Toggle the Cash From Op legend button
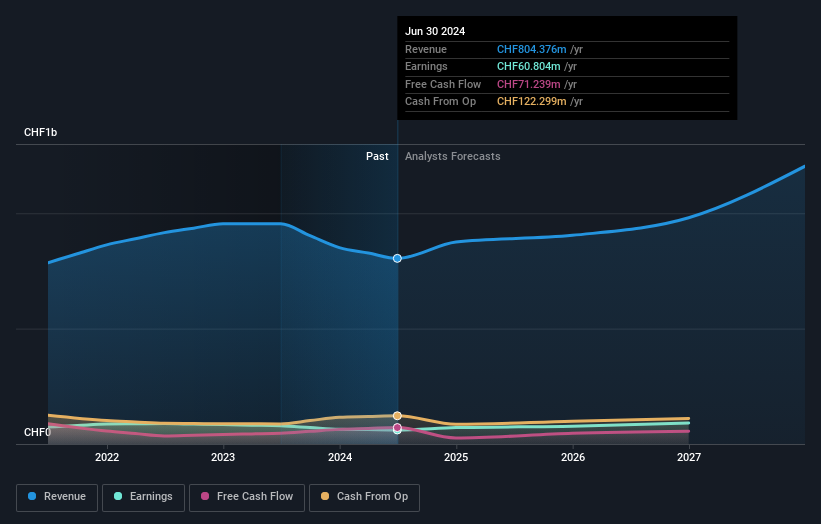This screenshot has width=821, height=524. [364, 497]
